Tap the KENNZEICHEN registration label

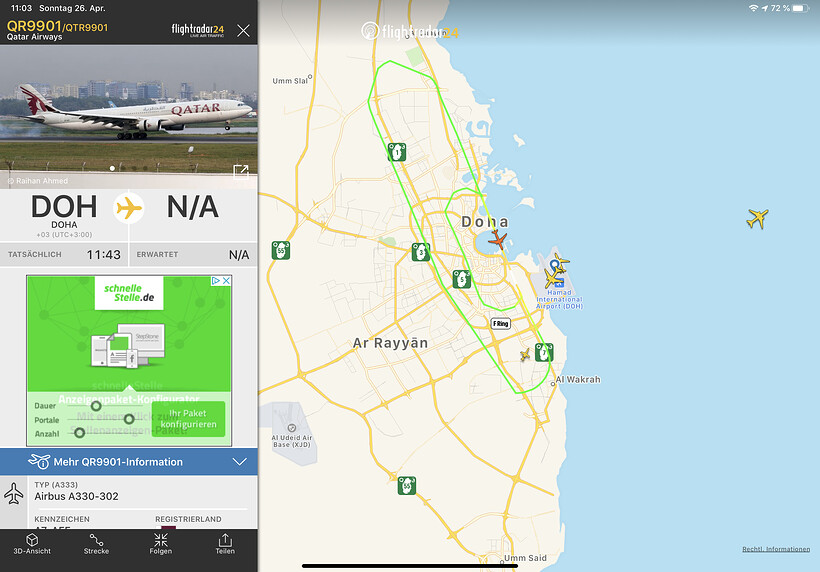62,519
